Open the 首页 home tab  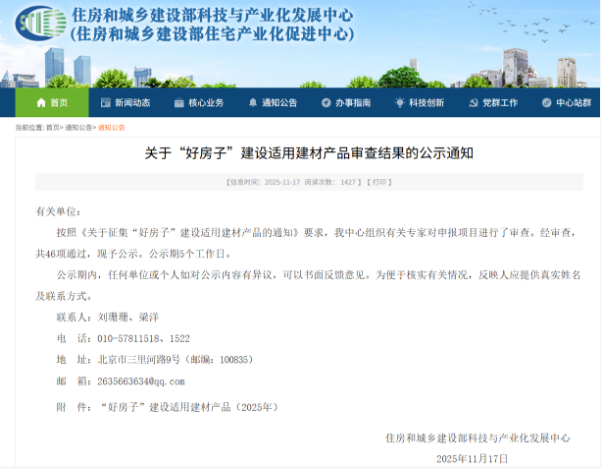59,103
